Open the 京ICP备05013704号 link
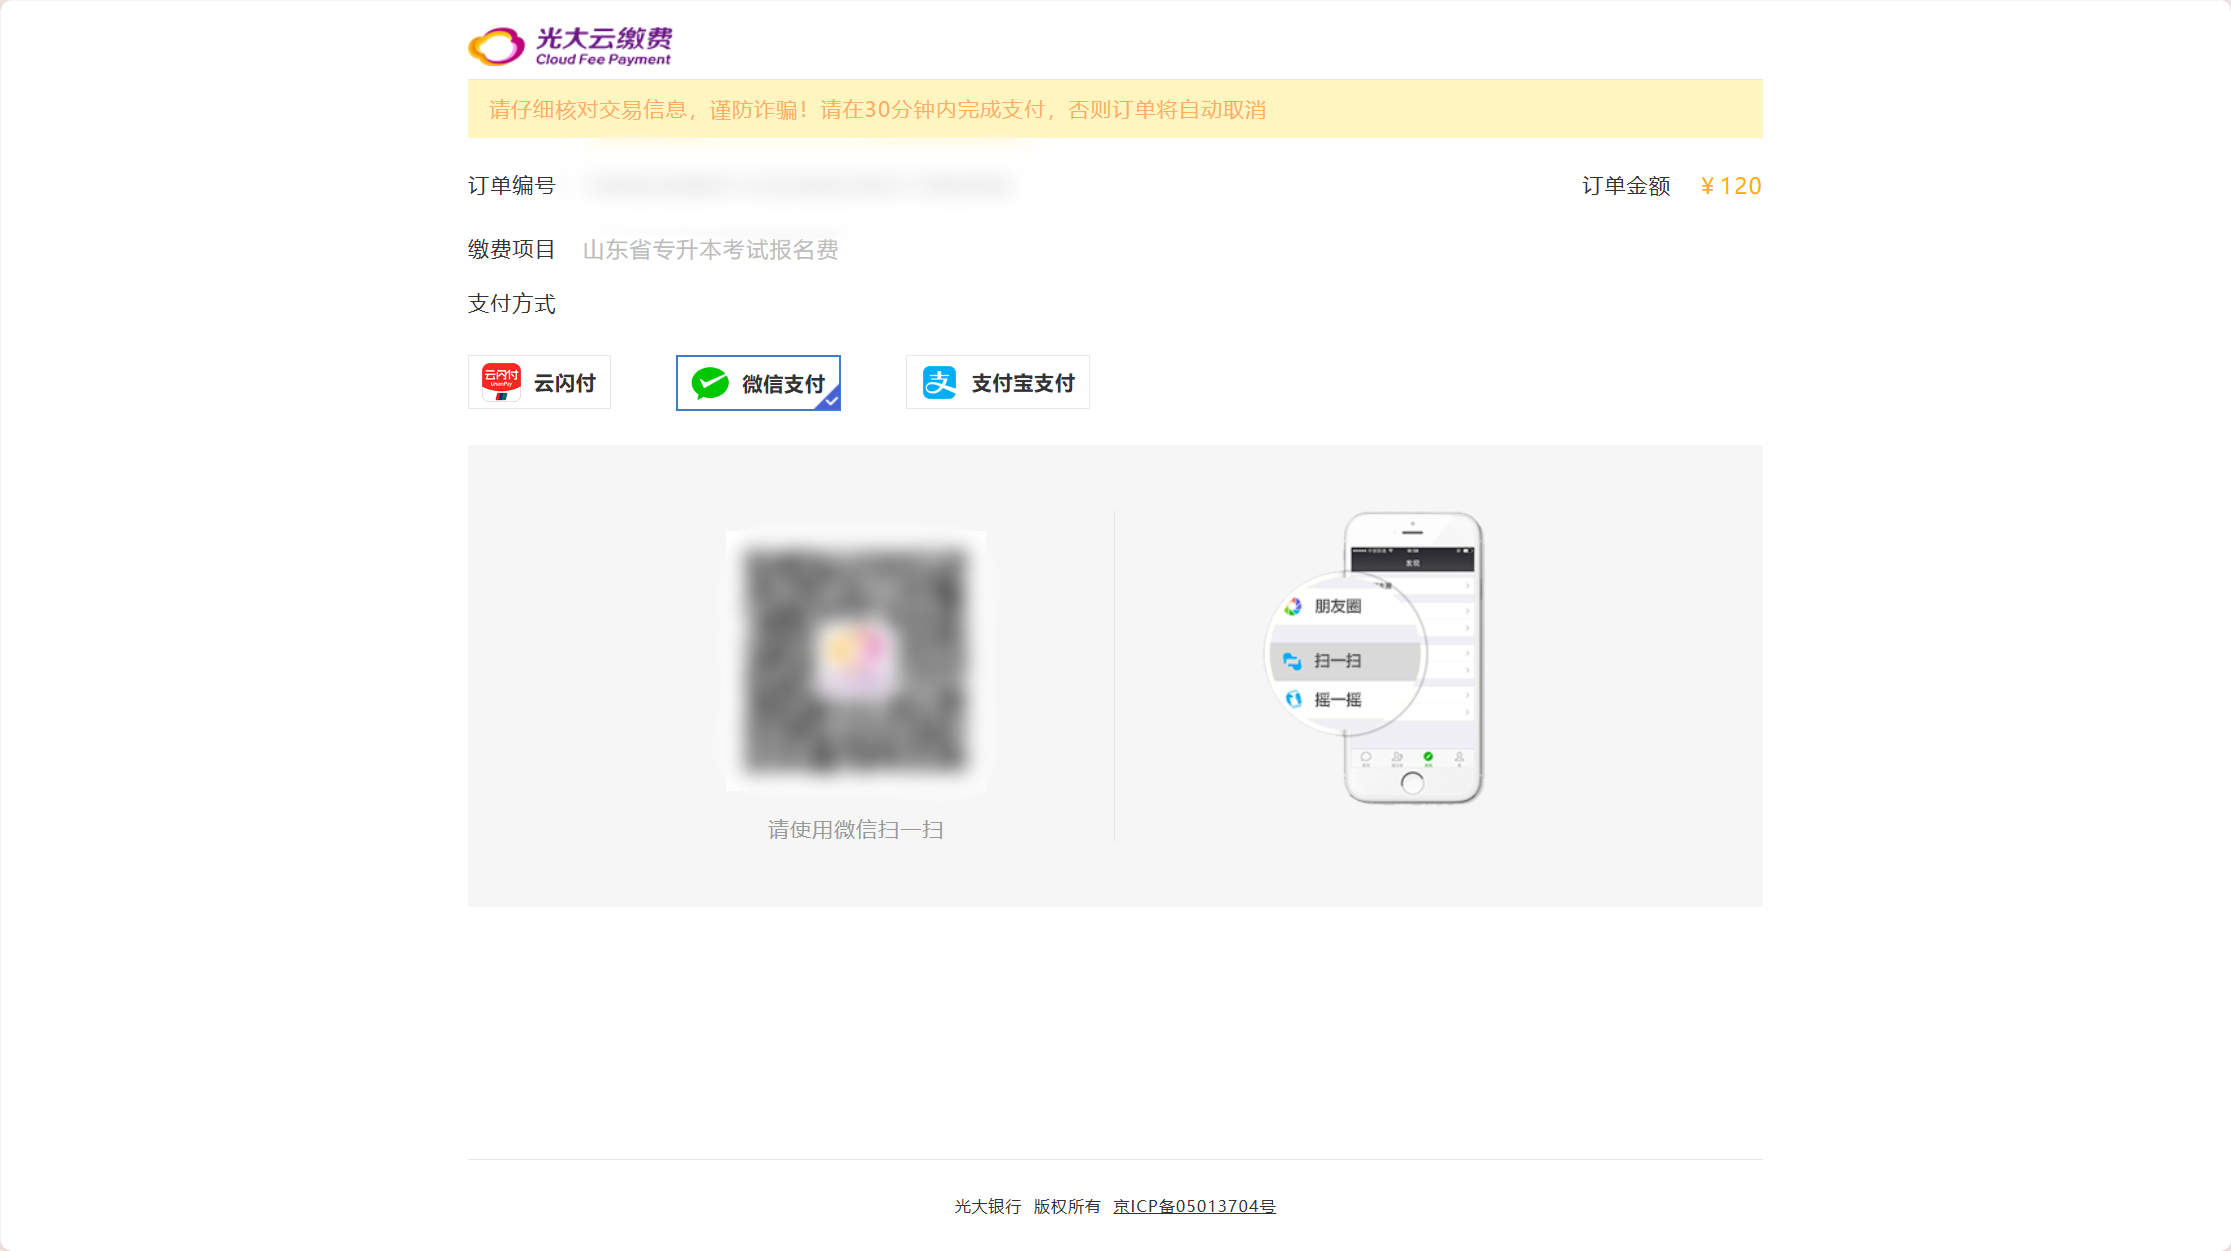This screenshot has height=1251, width=2231. pyautogui.click(x=1194, y=1206)
